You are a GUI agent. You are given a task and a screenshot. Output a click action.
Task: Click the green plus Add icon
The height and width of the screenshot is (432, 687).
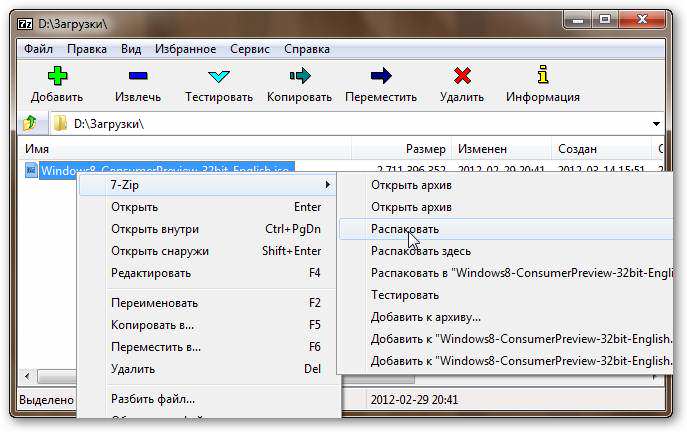coord(56,77)
